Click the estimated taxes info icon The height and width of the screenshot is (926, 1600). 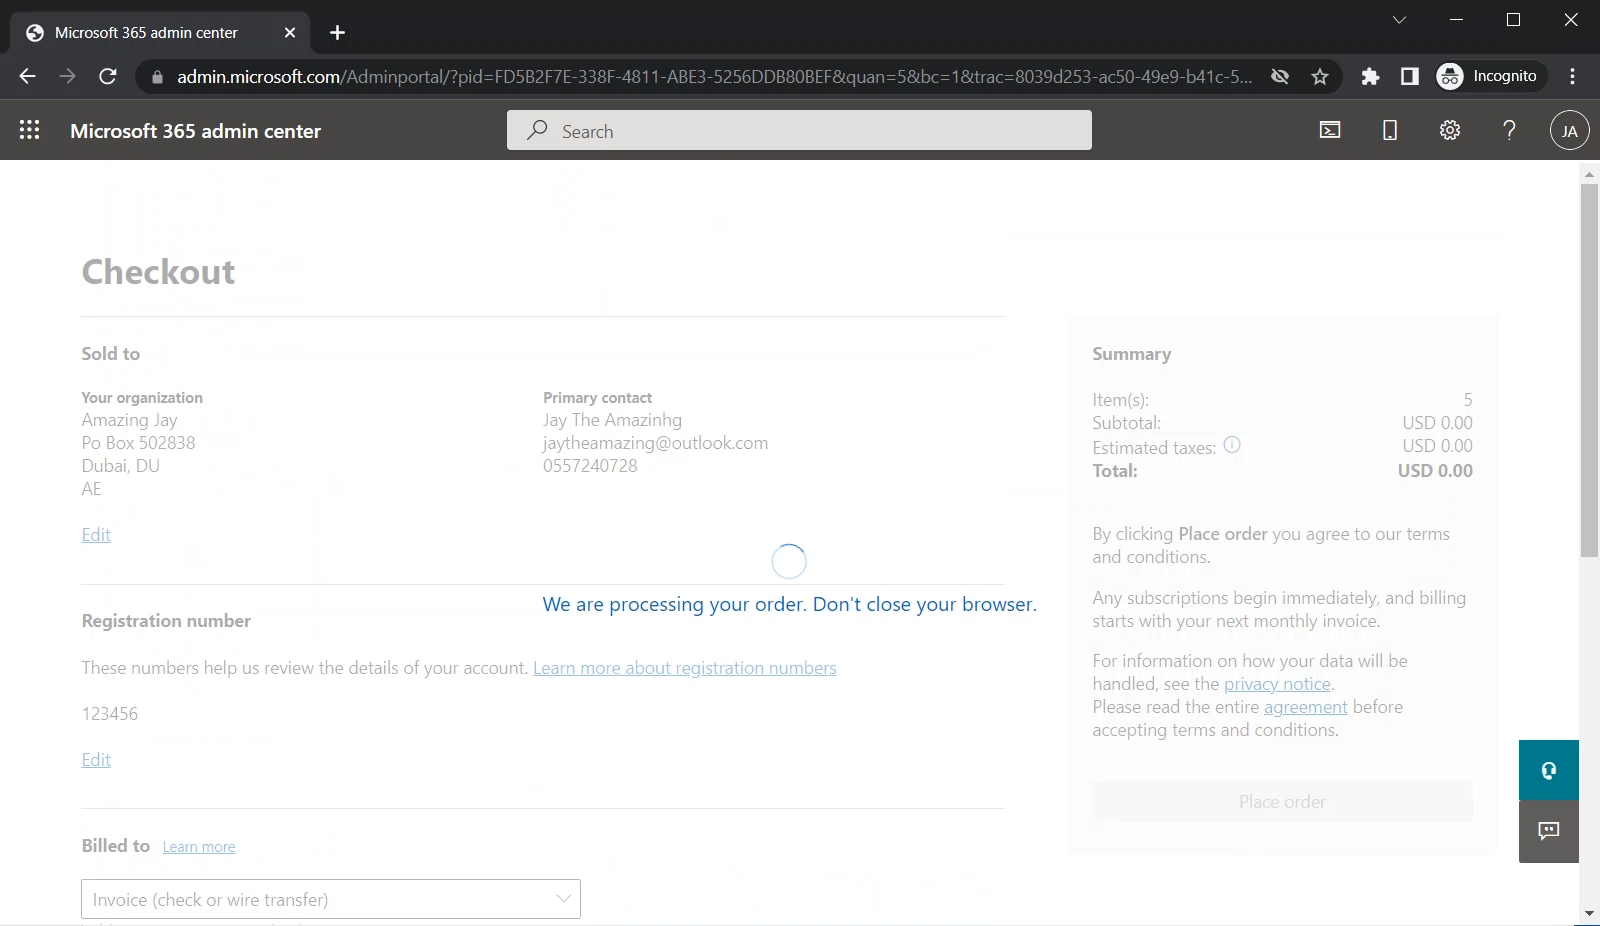[1232, 445]
